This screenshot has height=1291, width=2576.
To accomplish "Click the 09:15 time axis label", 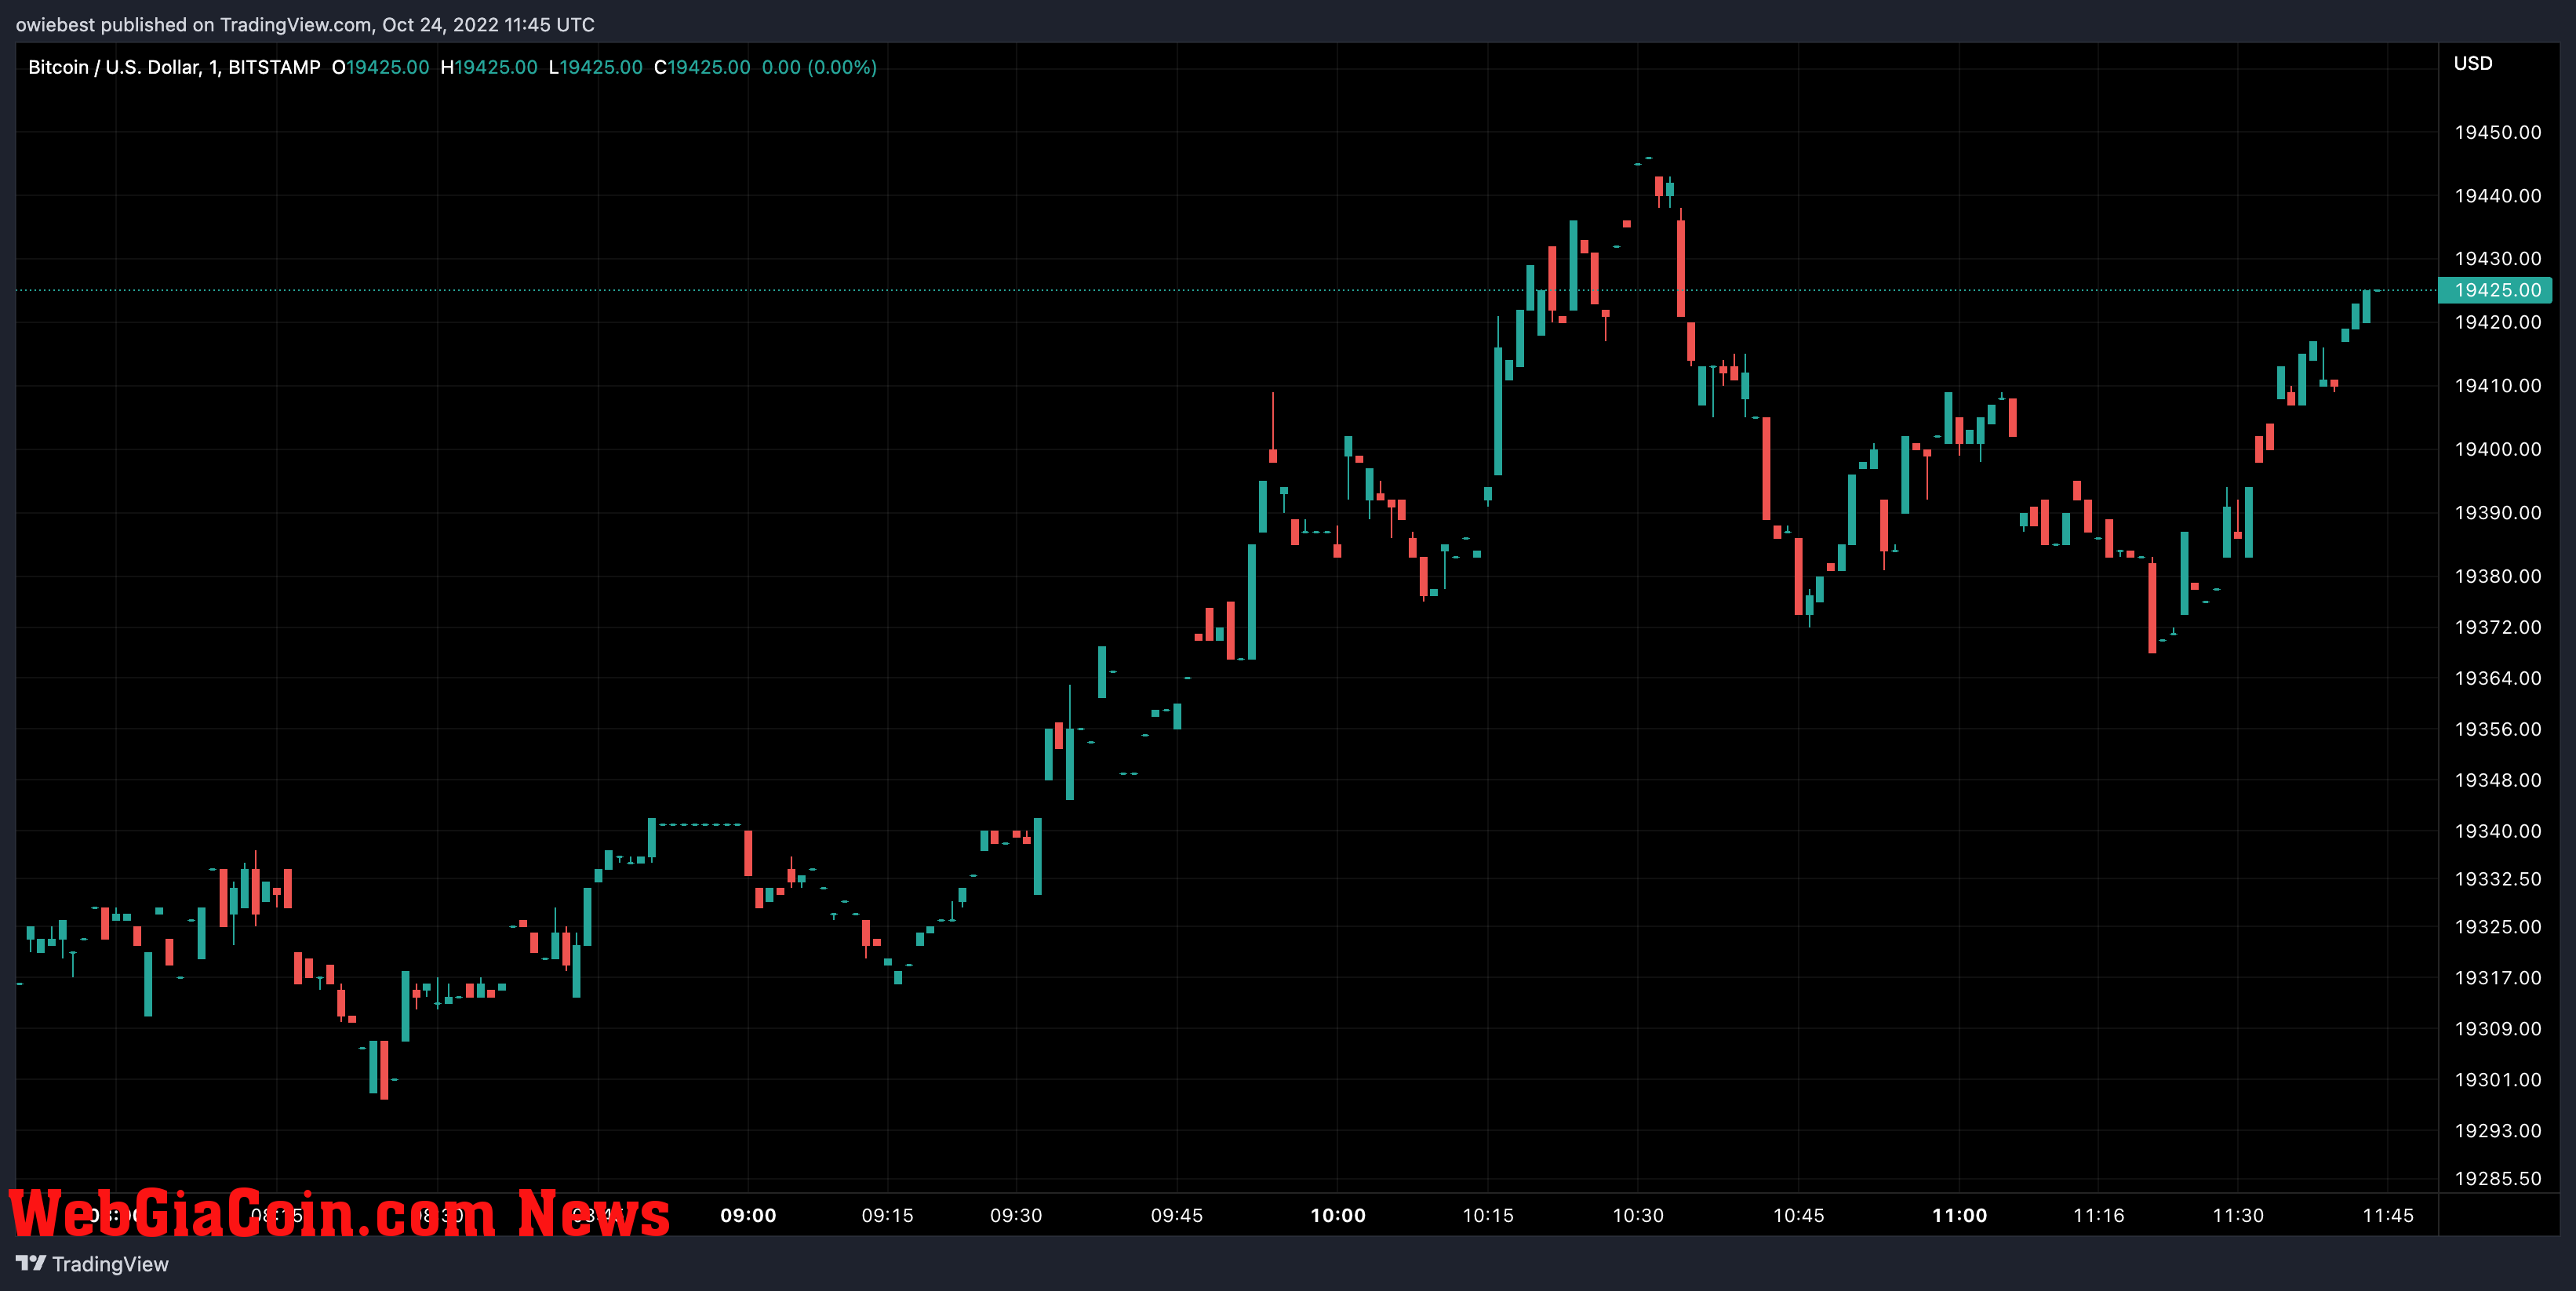I will coord(887,1216).
